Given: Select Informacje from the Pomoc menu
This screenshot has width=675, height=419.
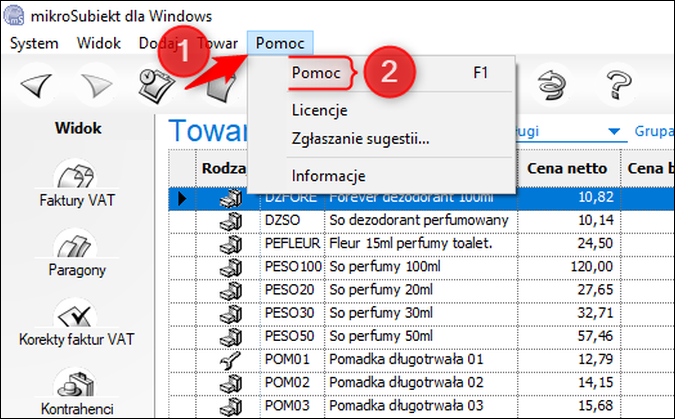Looking at the screenshot, I should [328, 176].
